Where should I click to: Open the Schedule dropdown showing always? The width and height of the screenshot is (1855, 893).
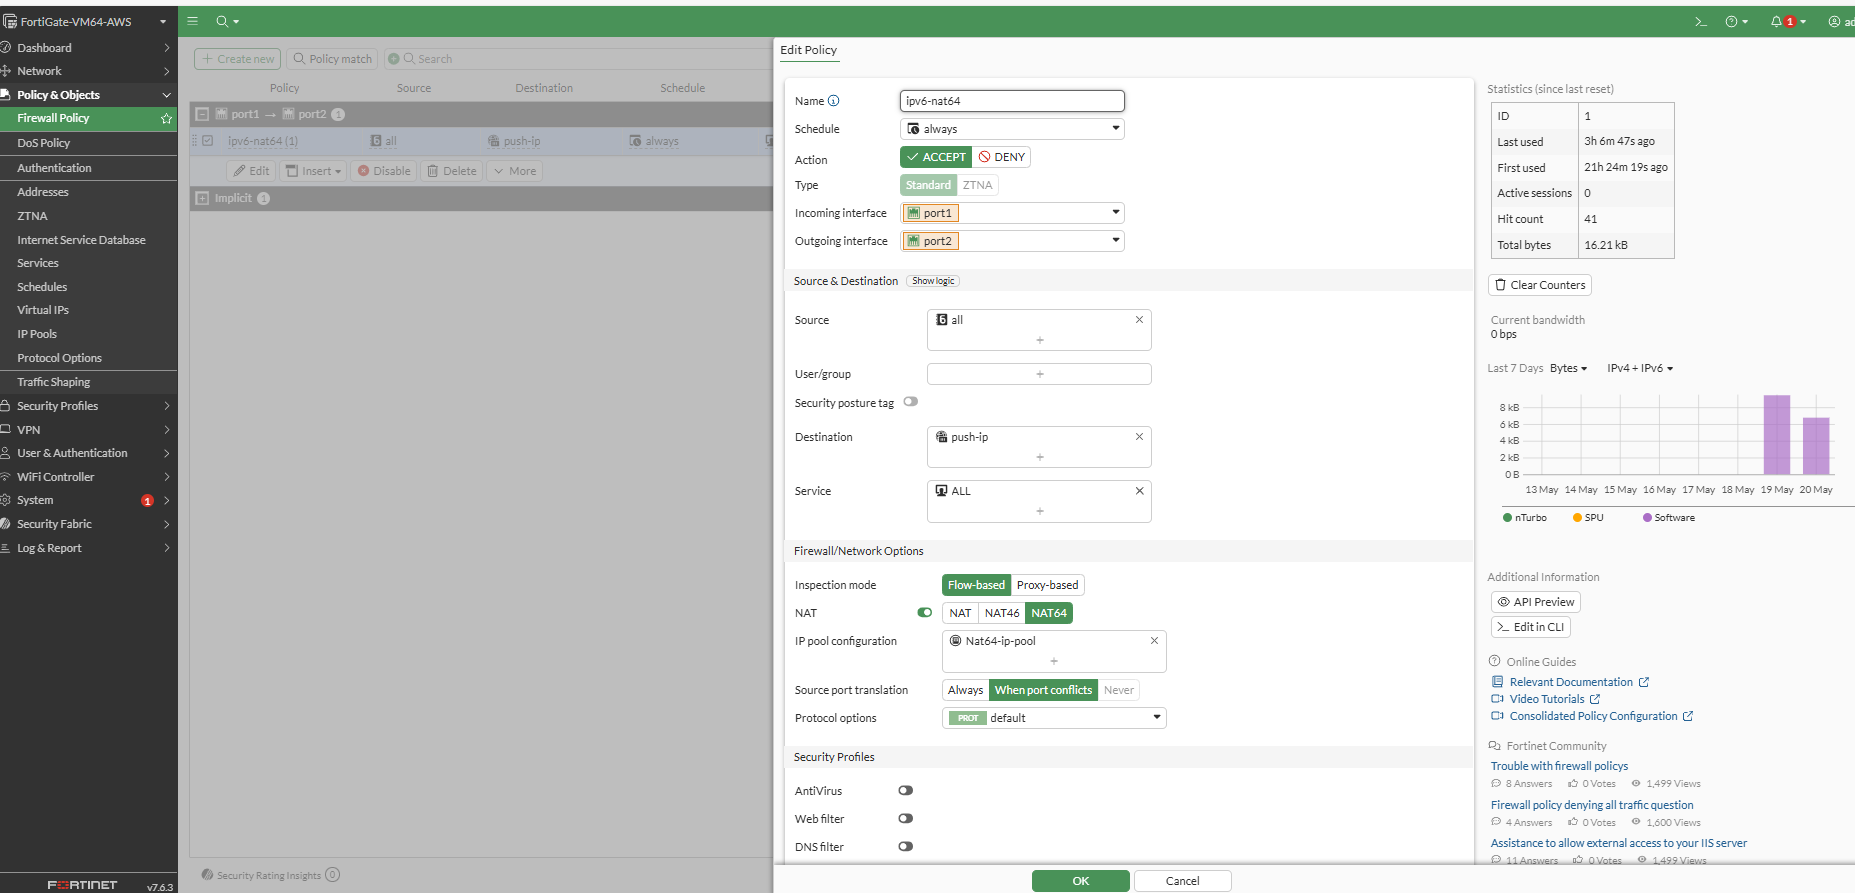(1012, 129)
